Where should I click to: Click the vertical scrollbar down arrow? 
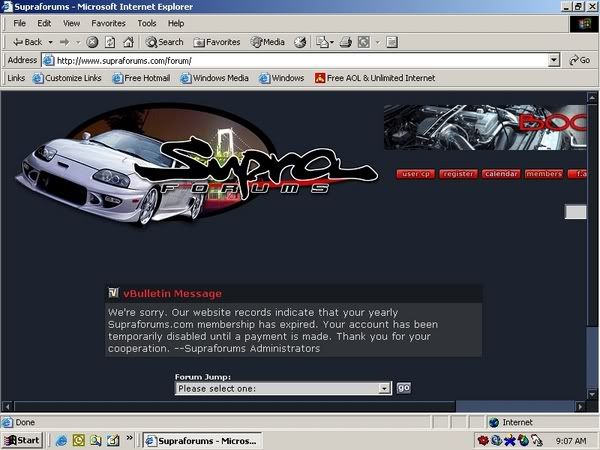coord(592,394)
